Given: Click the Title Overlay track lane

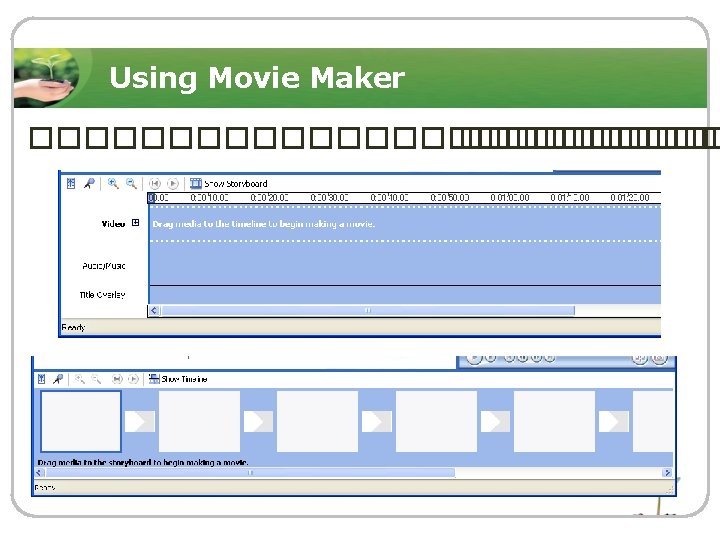Looking at the screenshot, I should pyautogui.click(x=405, y=295).
